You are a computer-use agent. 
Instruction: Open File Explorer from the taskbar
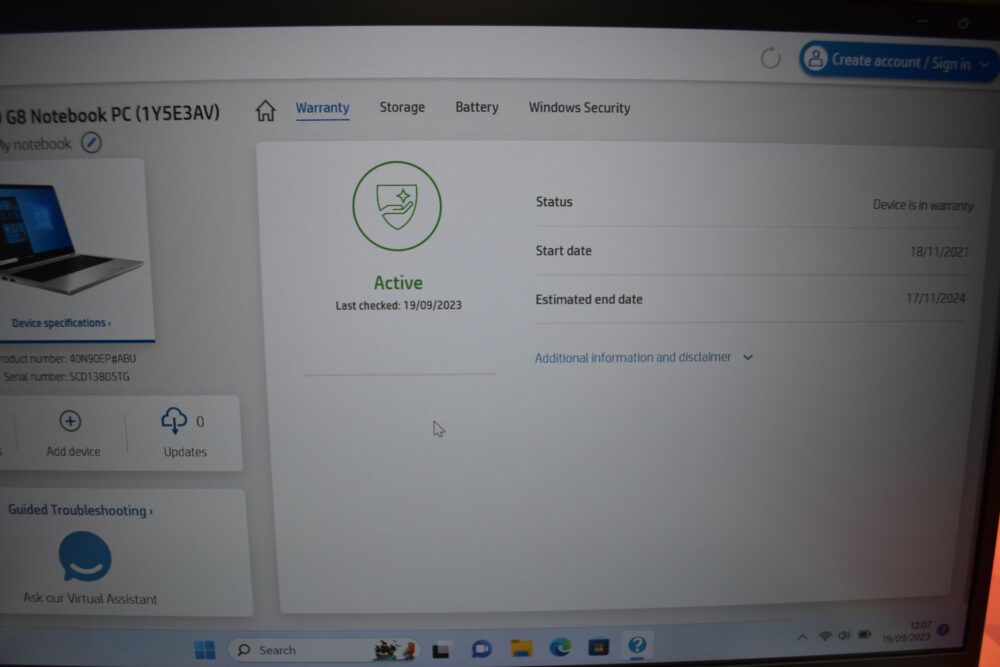(521, 648)
